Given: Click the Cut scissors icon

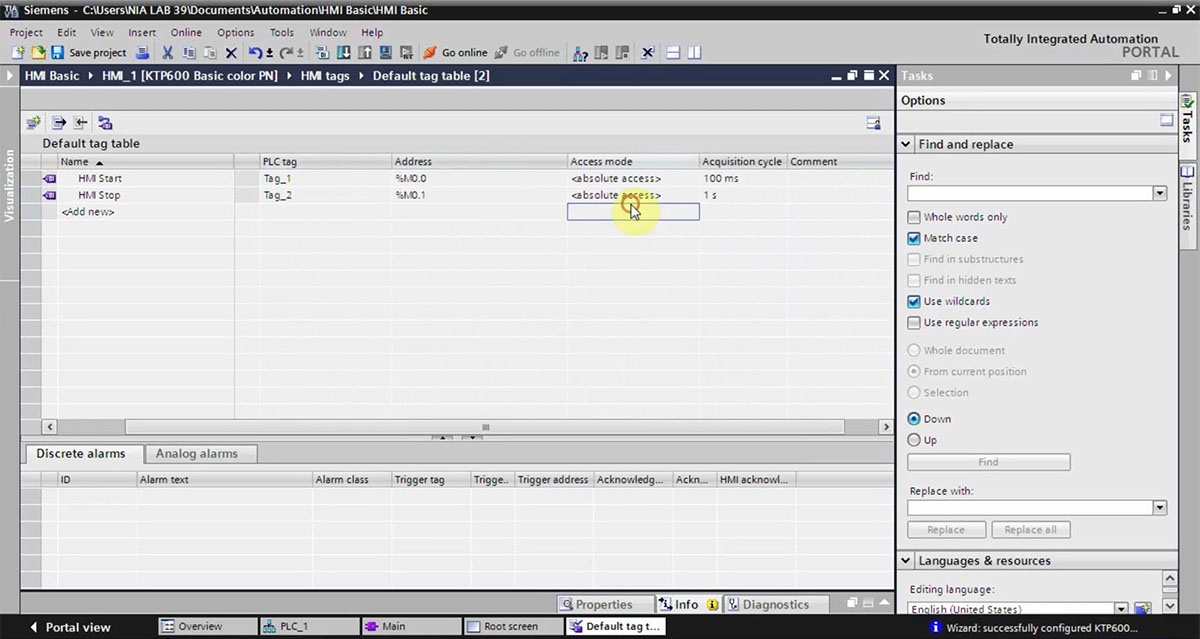Looking at the screenshot, I should pos(167,53).
